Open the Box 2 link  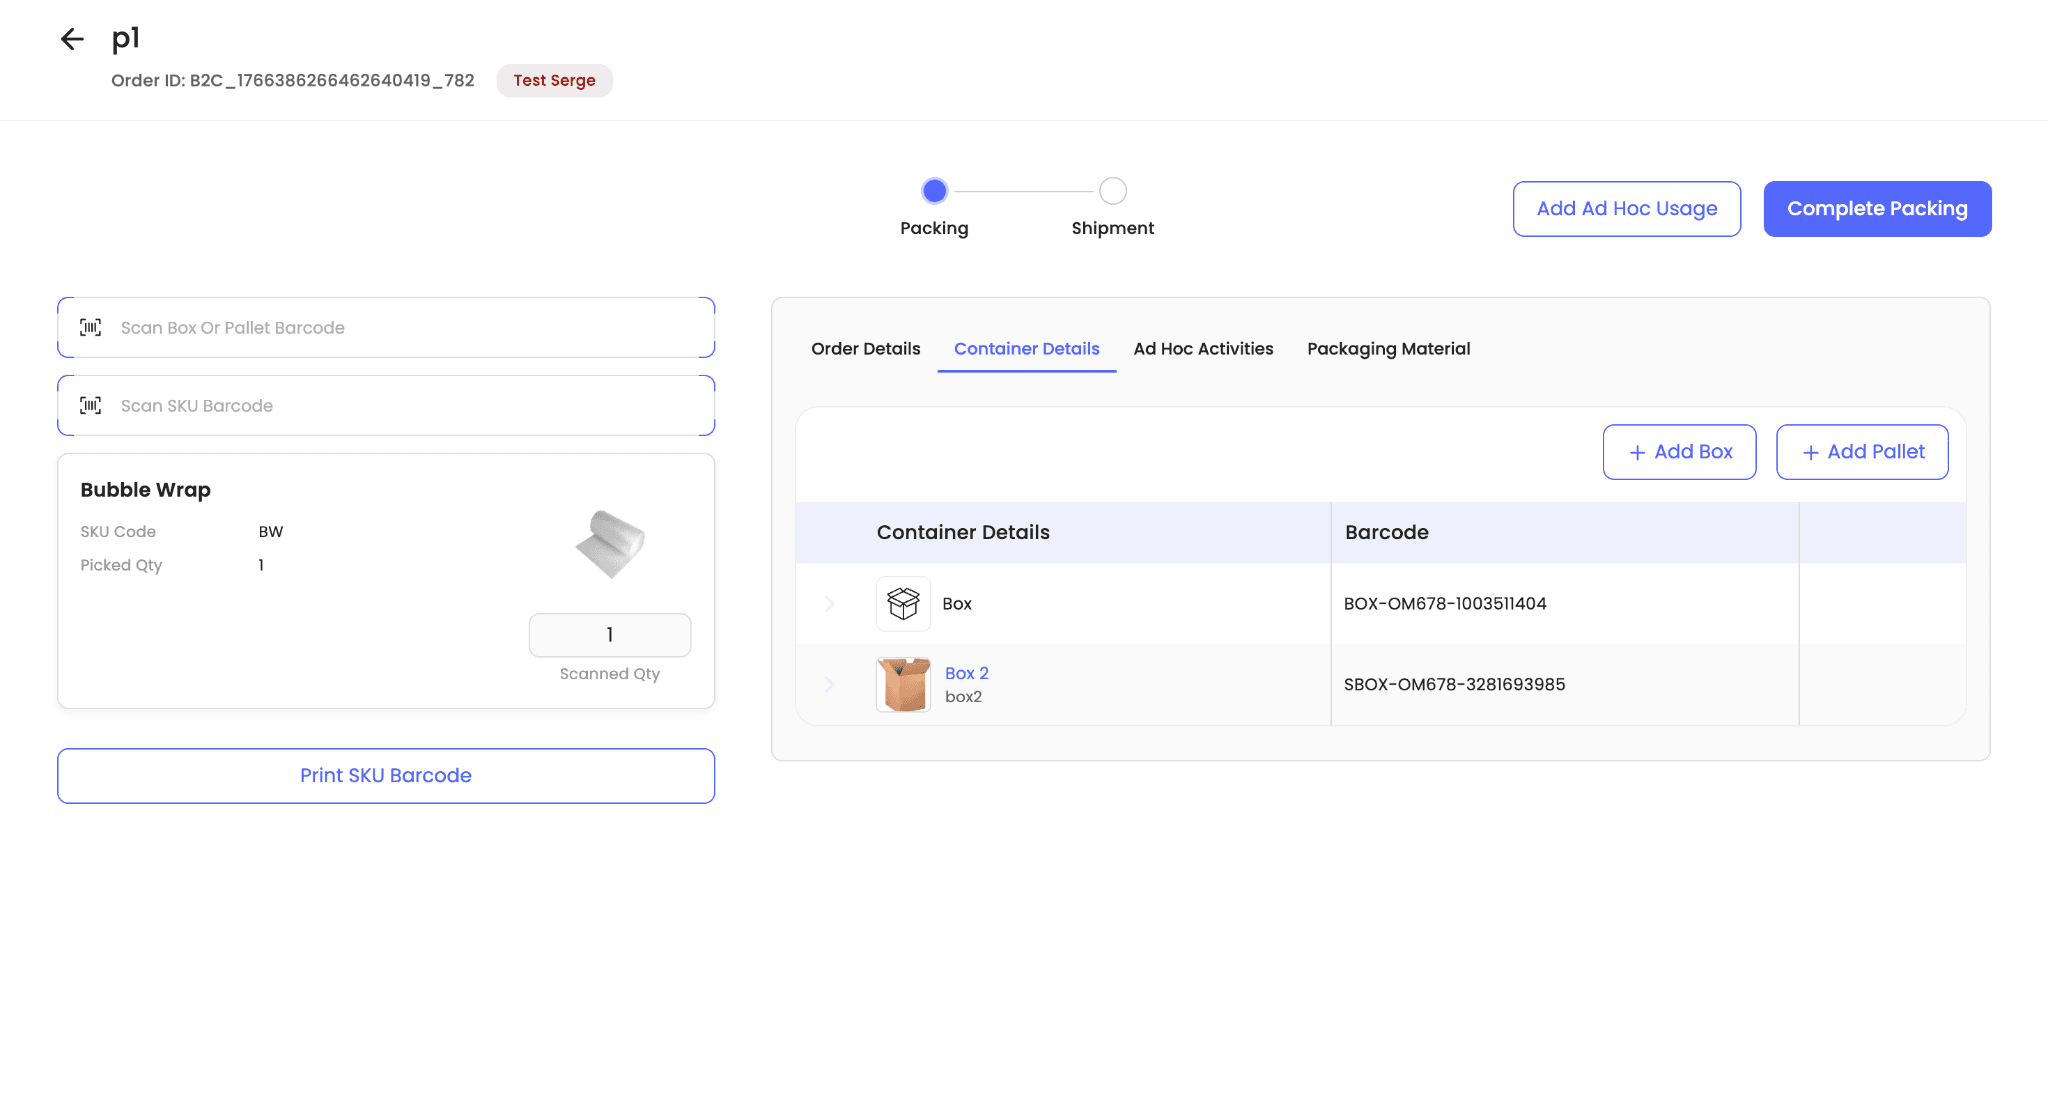(966, 673)
